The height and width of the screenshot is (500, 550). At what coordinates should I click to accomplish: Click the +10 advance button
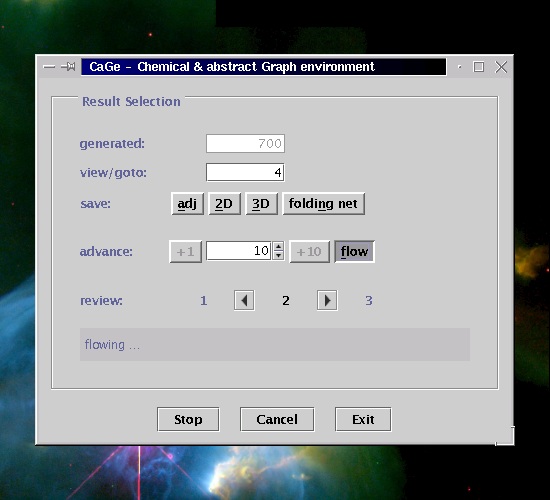pyautogui.click(x=309, y=251)
